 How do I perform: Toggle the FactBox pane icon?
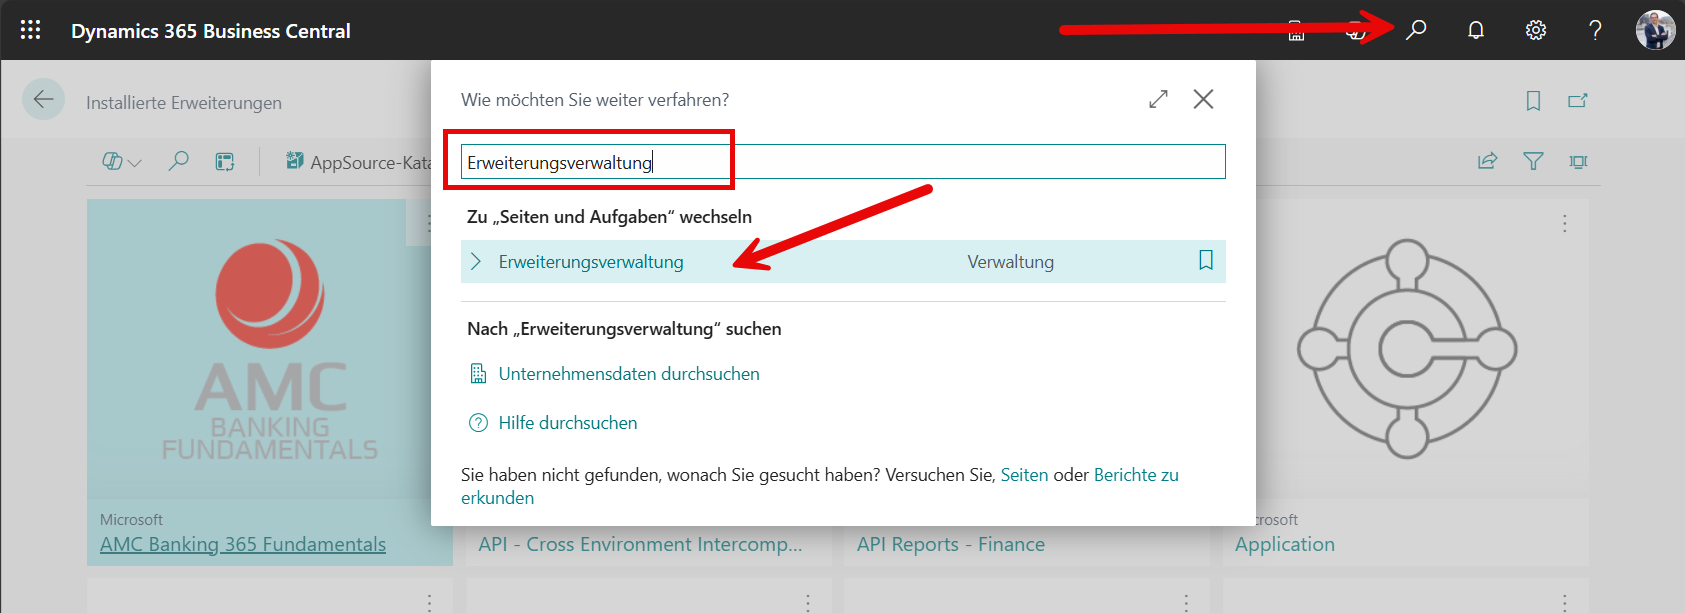click(1578, 161)
